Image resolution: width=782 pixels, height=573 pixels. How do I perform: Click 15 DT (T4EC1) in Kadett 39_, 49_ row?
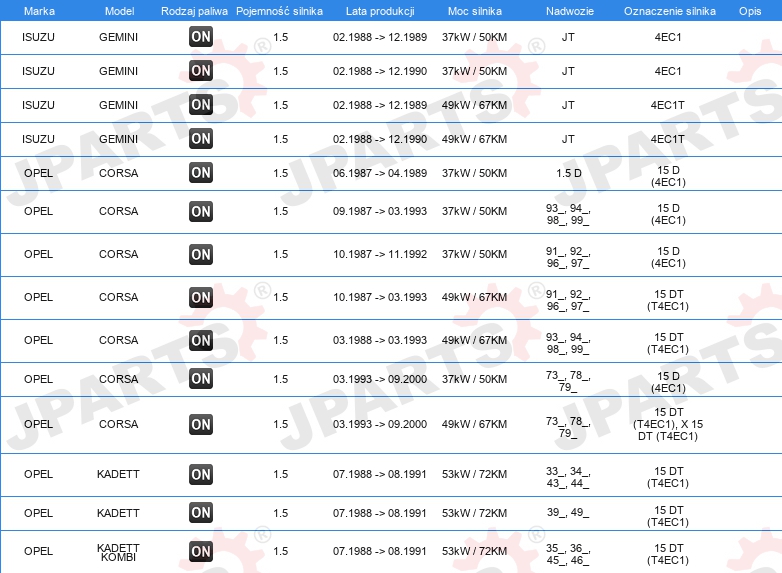pos(668,516)
